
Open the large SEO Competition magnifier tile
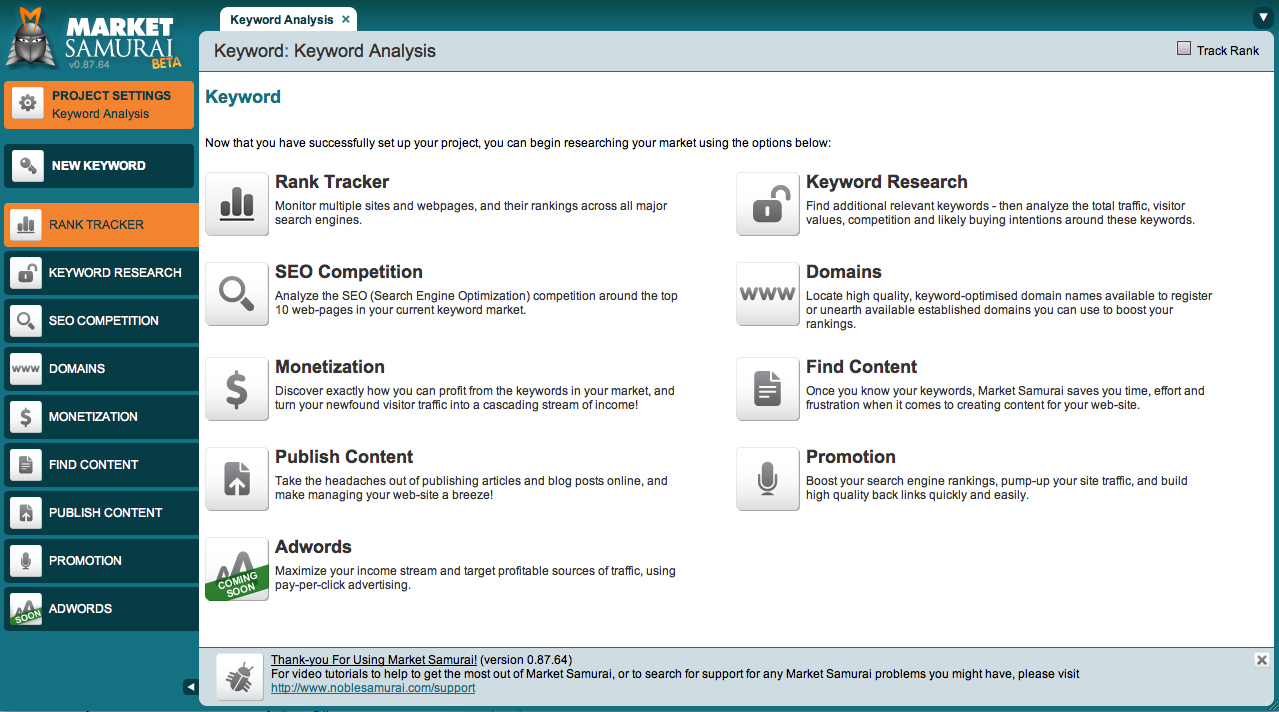pos(237,294)
